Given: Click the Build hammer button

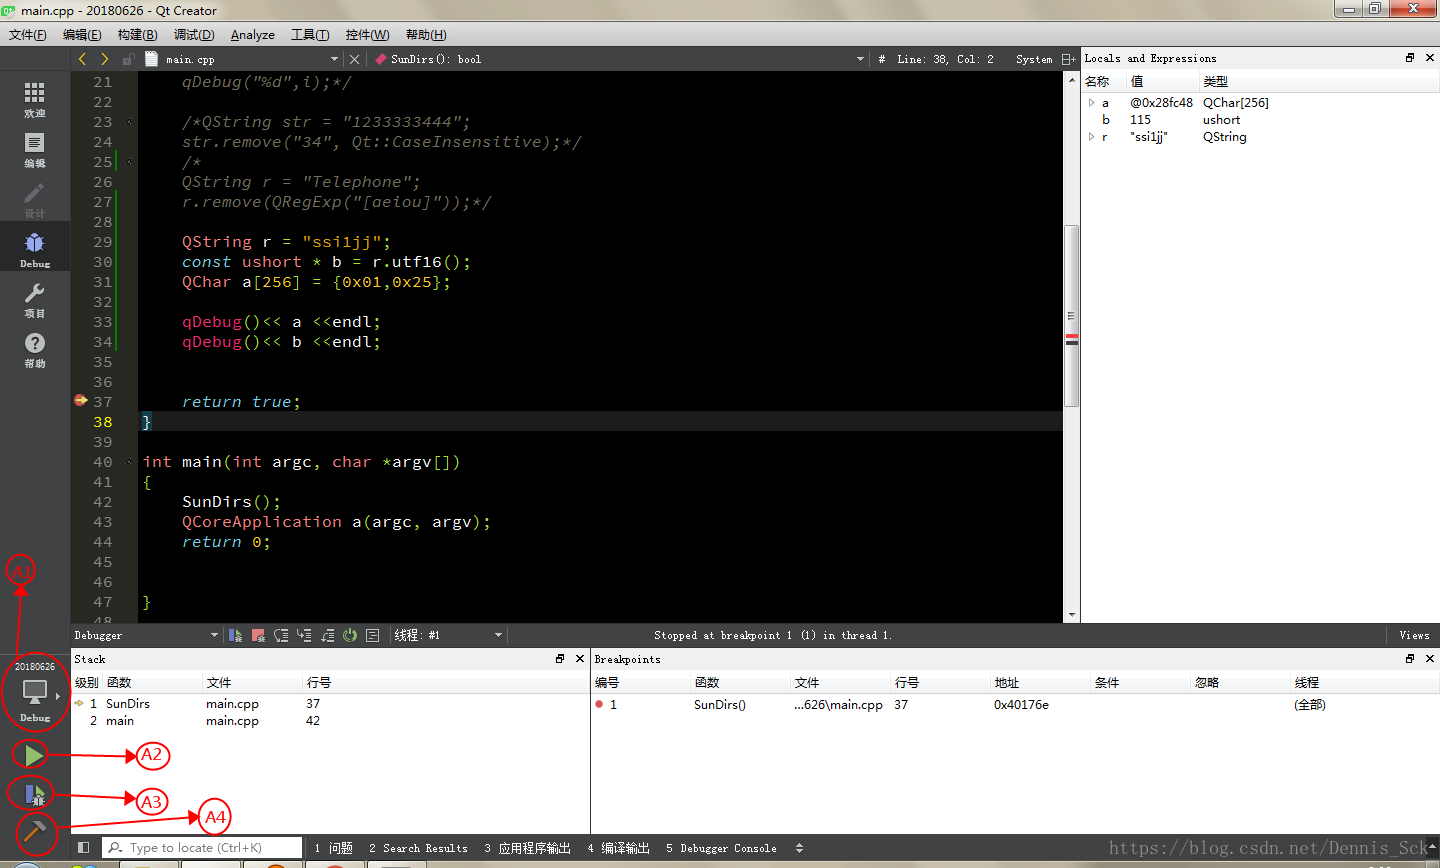Looking at the screenshot, I should point(34,831).
